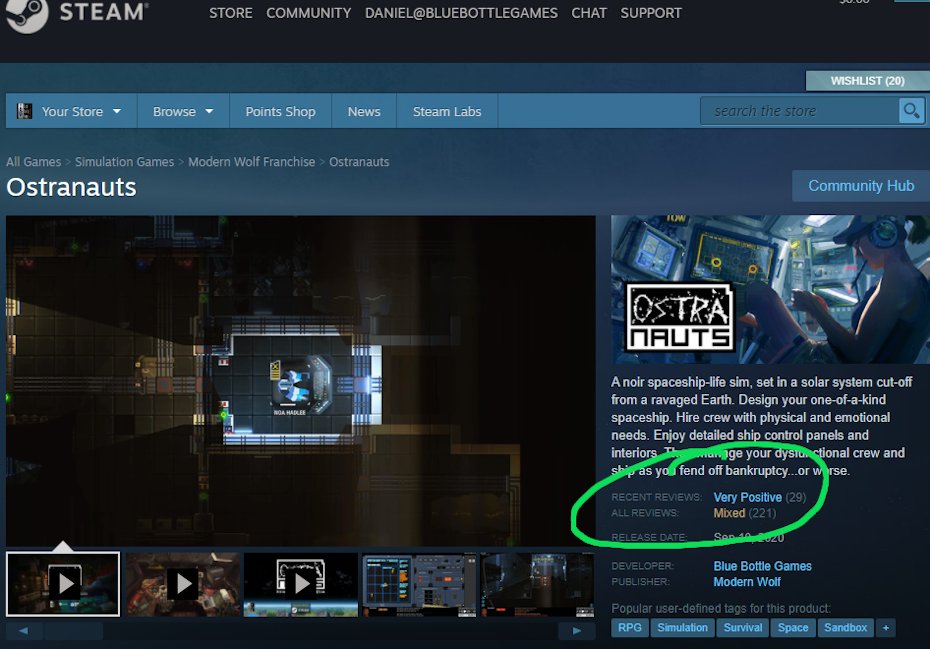Screen dimensions: 930x649
Task: Play the third video thumbnail
Action: pyautogui.click(x=301, y=584)
